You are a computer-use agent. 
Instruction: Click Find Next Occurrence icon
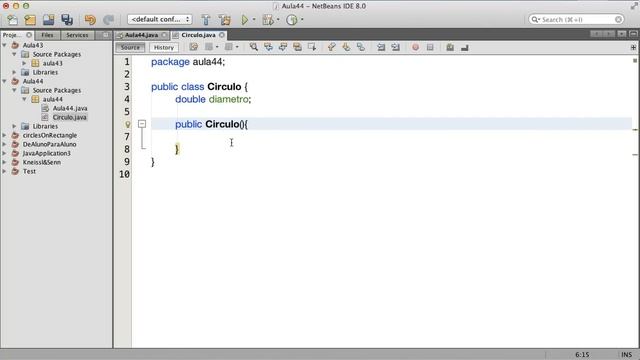click(283, 47)
